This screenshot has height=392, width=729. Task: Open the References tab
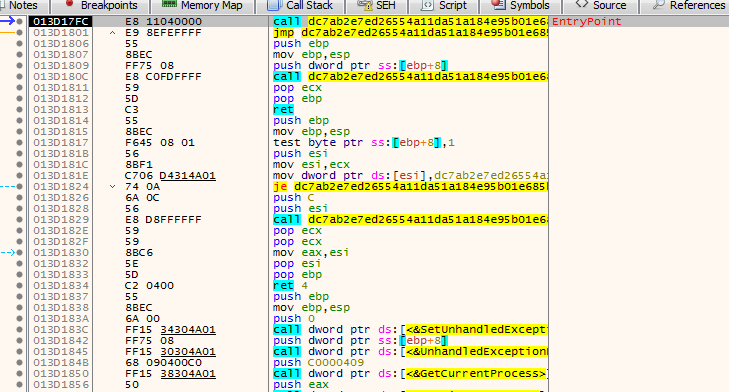(x=685, y=6)
